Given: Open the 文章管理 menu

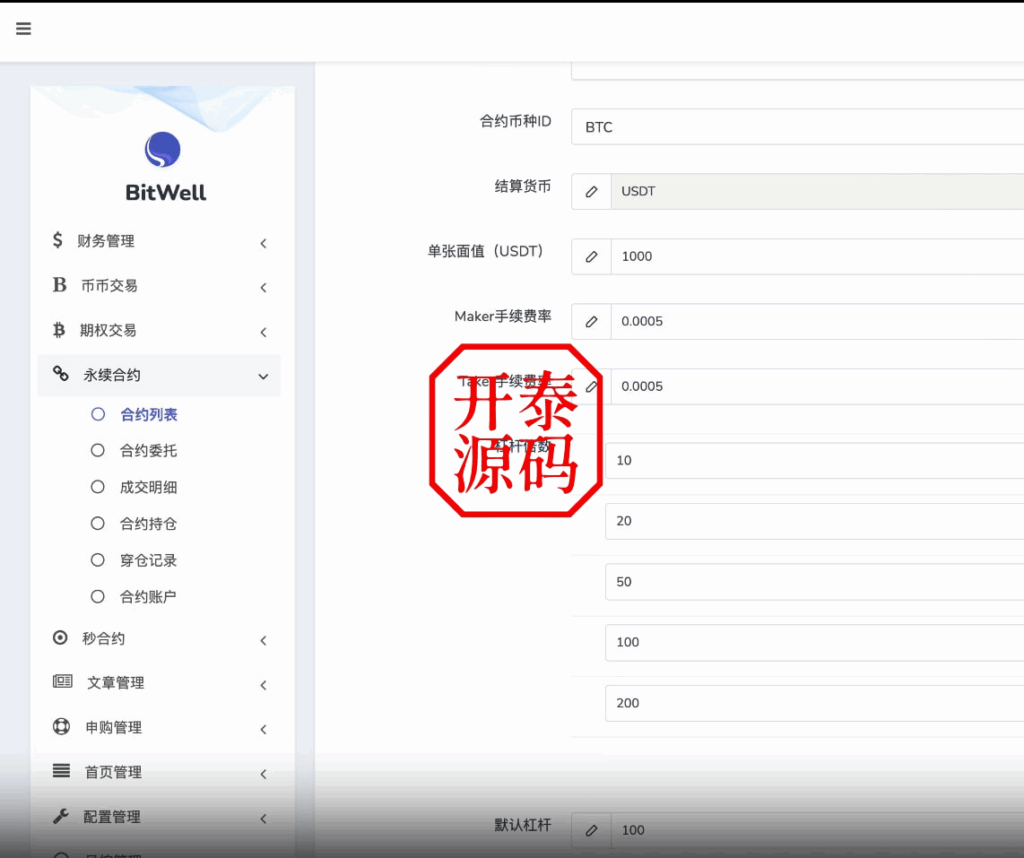Looking at the screenshot, I should tap(159, 683).
